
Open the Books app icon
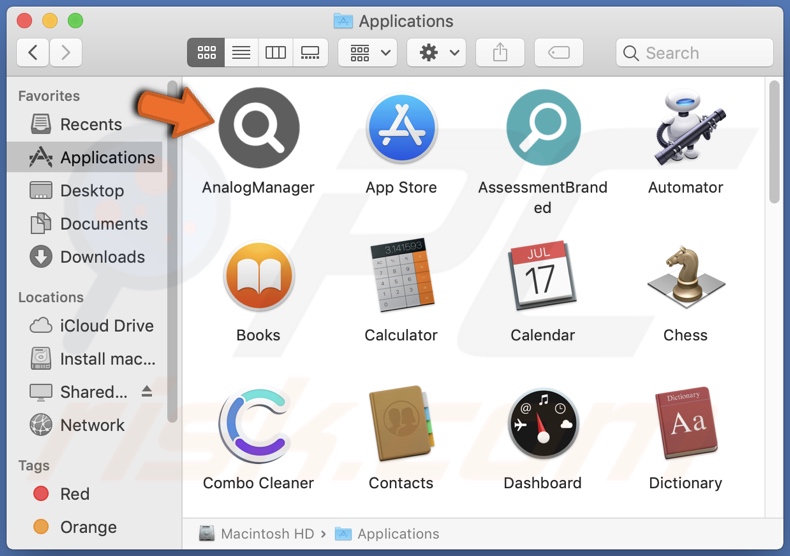pos(259,276)
